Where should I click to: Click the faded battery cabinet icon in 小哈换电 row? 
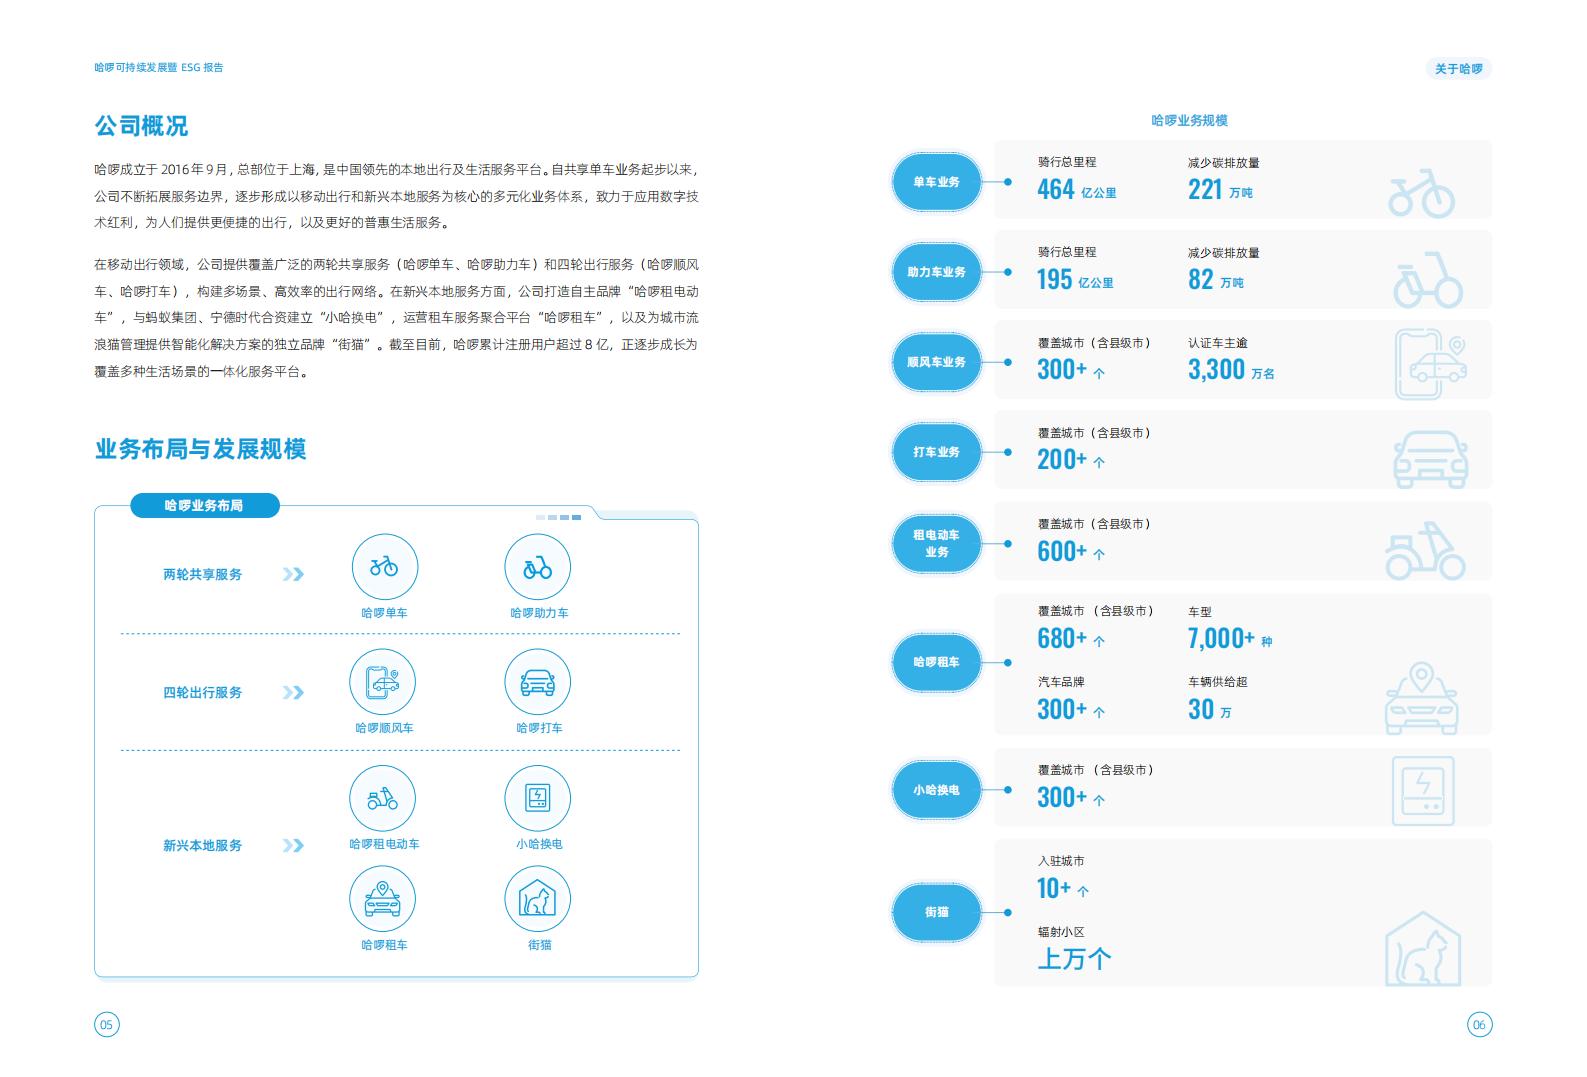point(1423,791)
